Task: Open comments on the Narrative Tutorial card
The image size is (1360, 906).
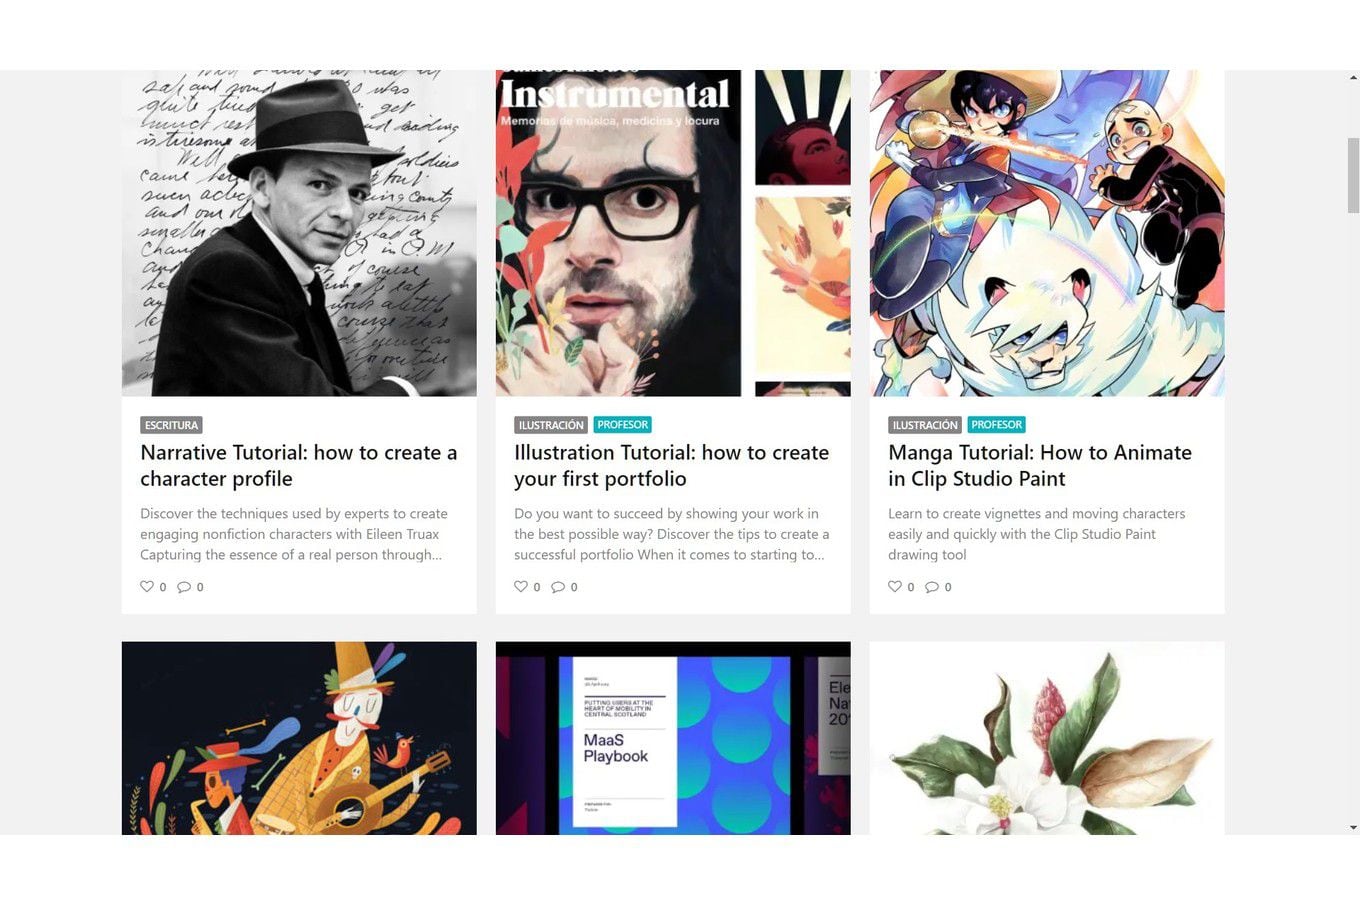Action: click(184, 587)
